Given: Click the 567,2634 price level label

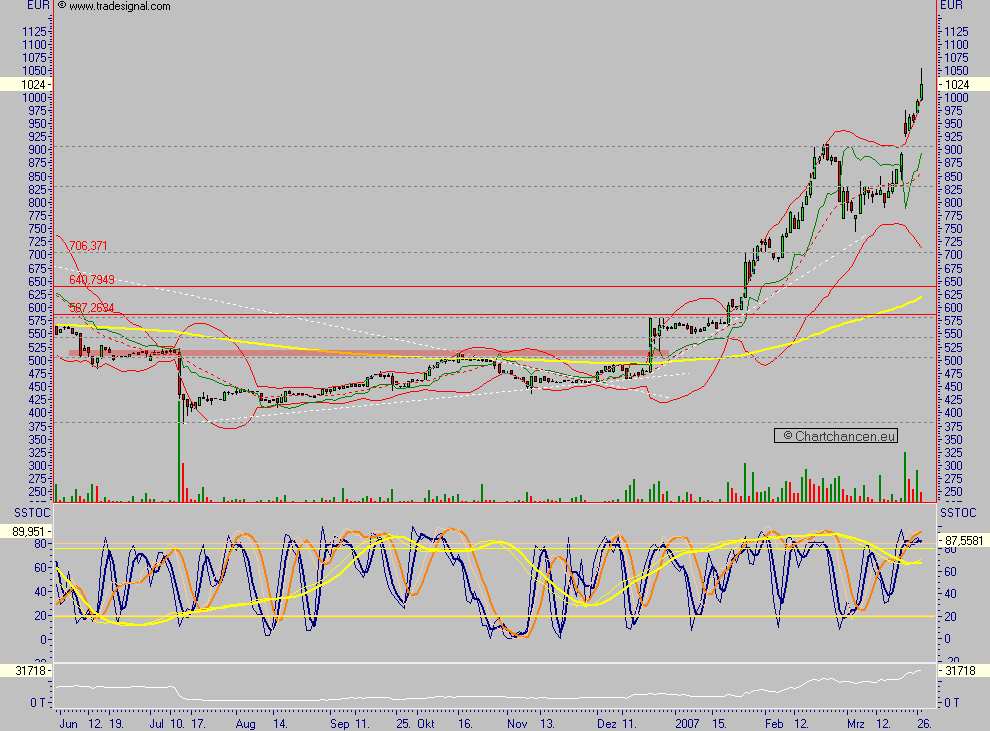Looking at the screenshot, I should (91, 309).
